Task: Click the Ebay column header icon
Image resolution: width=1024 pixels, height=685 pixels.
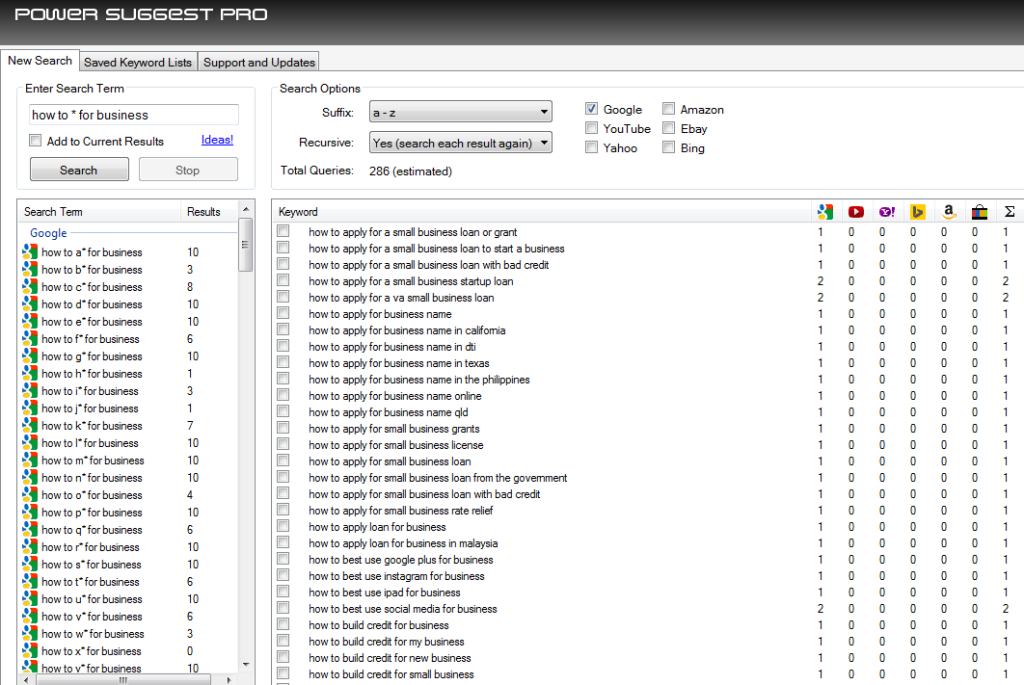Action: [x=979, y=212]
